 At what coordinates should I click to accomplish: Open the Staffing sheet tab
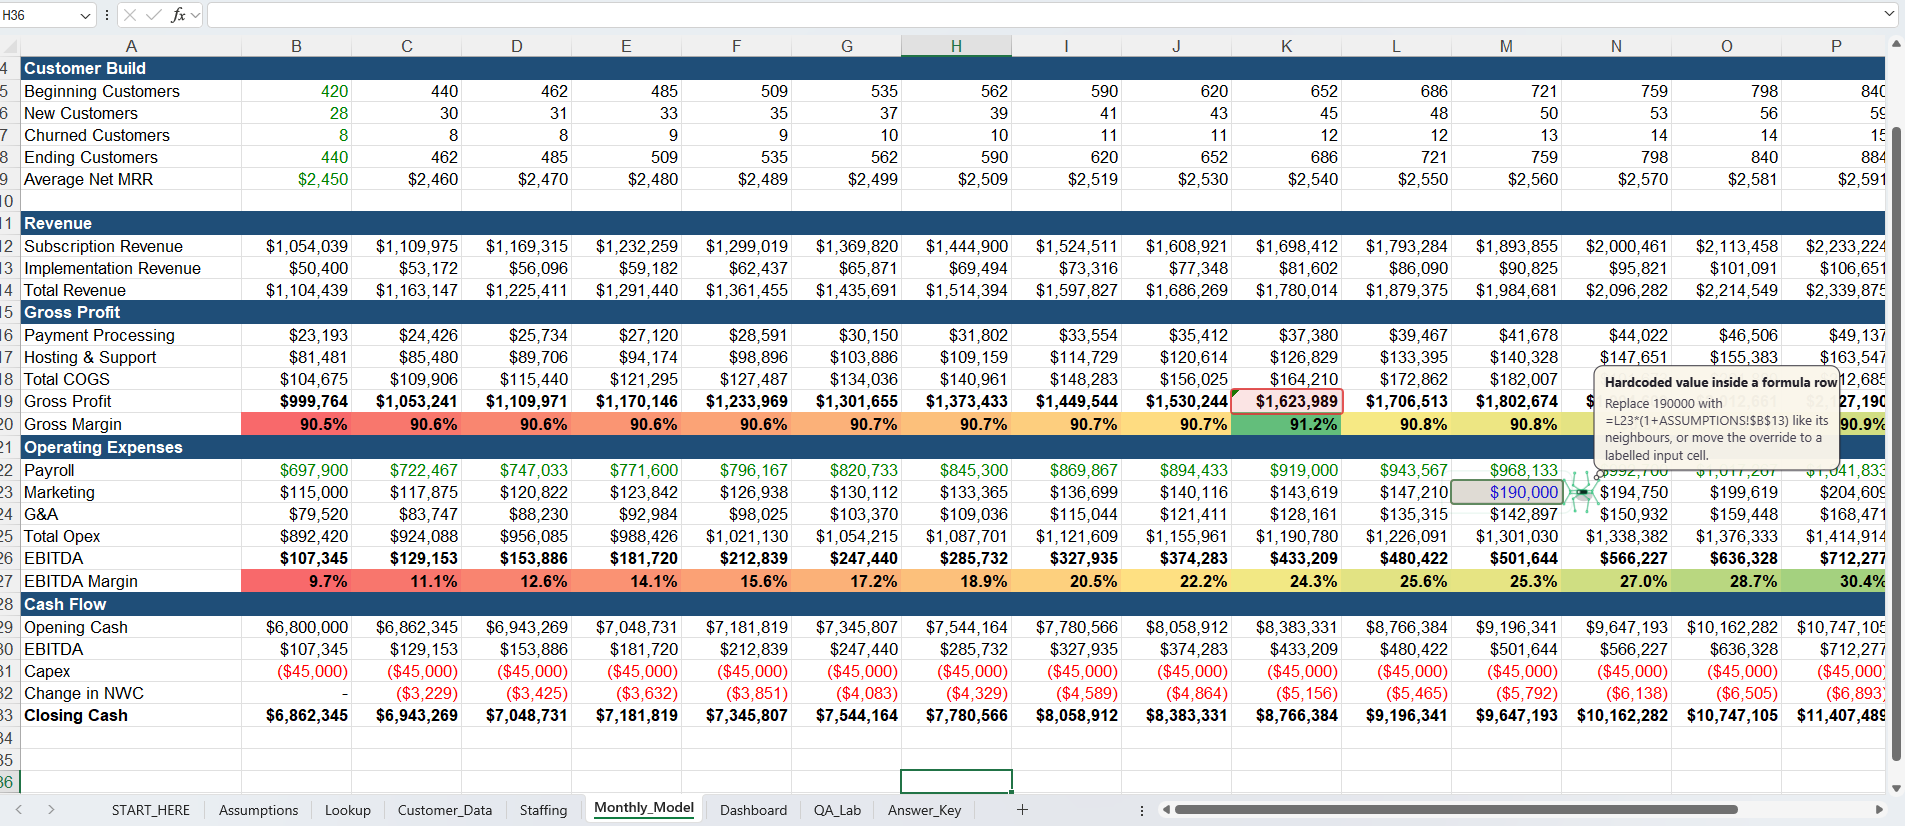[543, 810]
